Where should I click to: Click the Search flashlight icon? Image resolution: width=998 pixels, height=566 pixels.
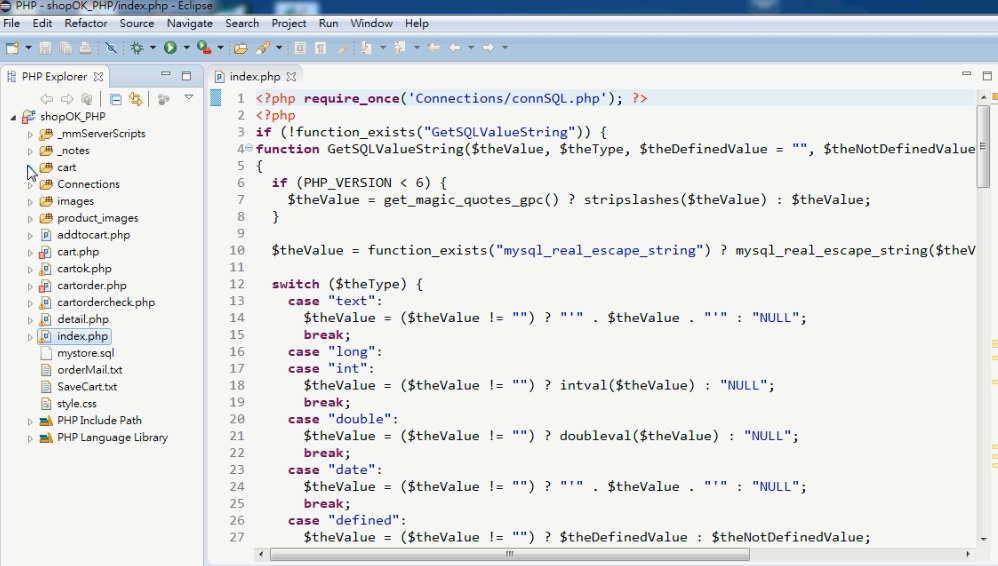(x=262, y=48)
